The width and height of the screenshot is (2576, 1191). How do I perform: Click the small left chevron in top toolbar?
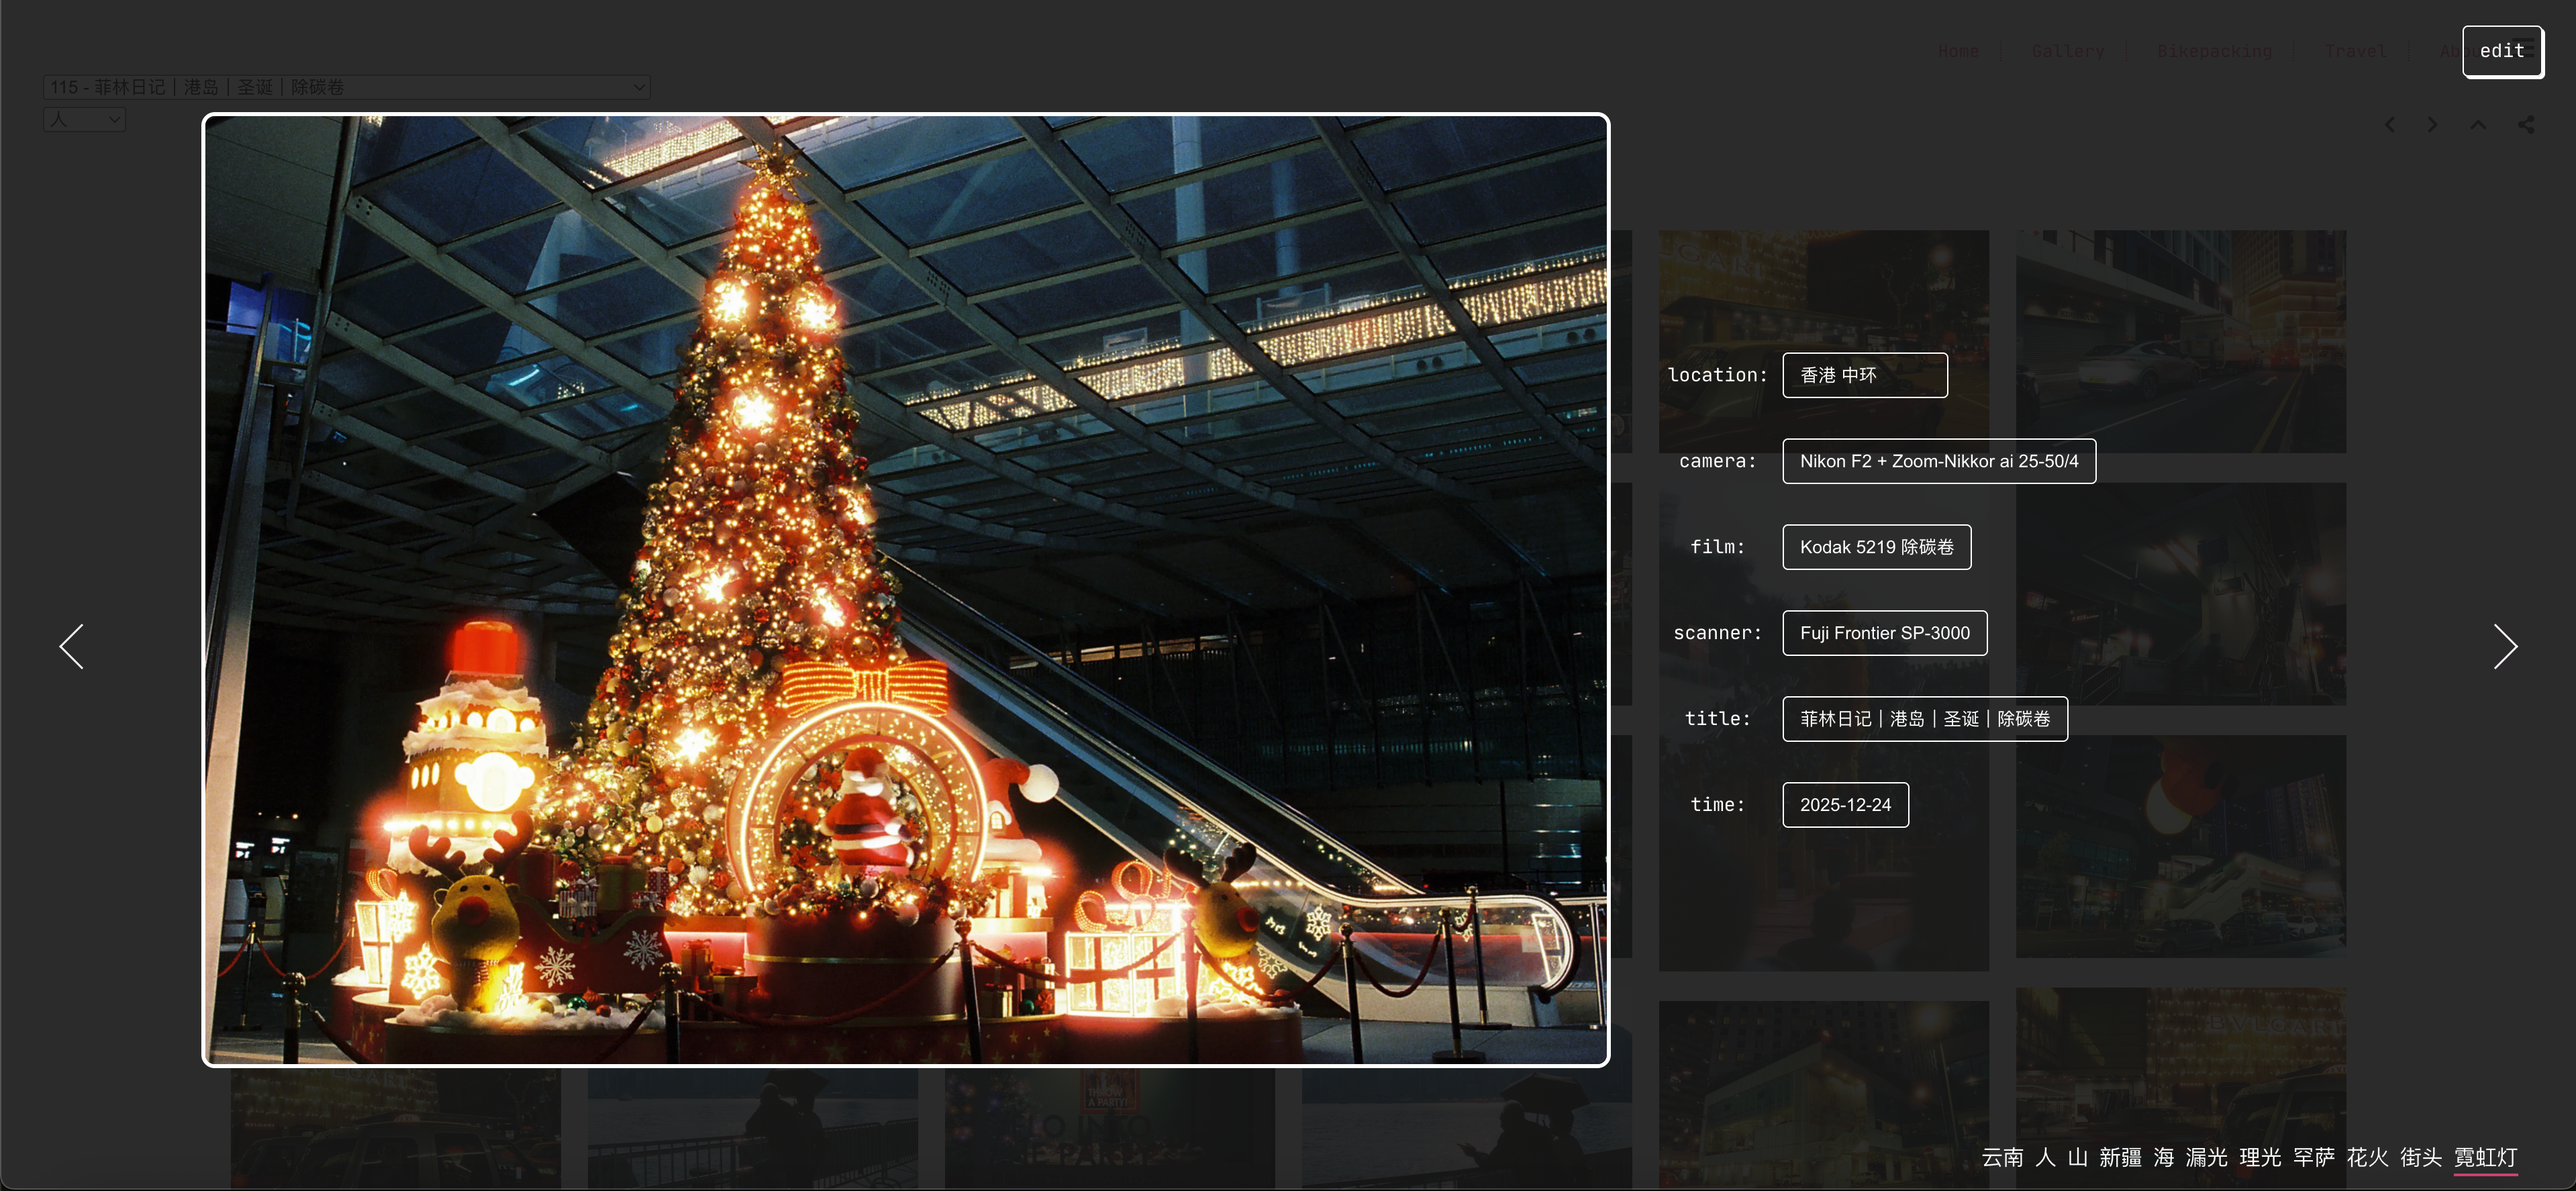point(2390,124)
